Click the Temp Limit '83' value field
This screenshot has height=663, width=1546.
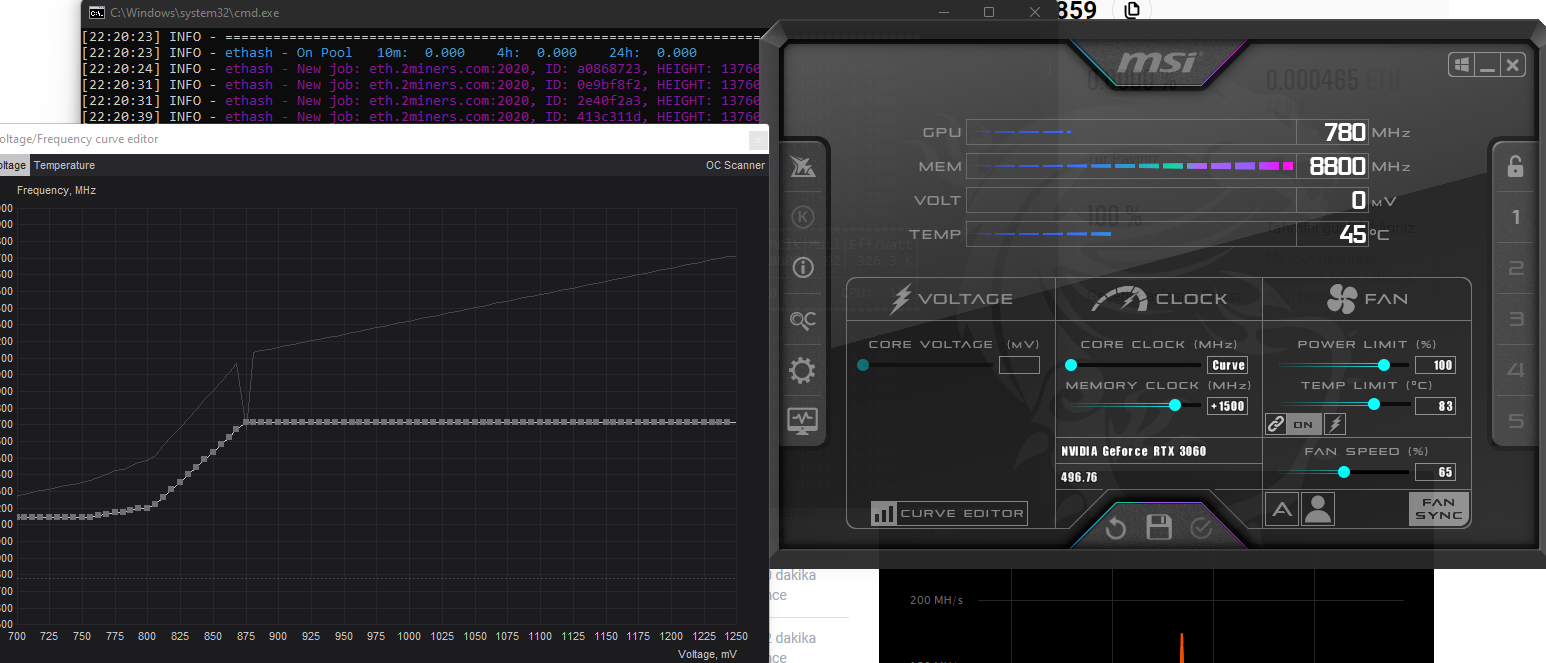coord(1435,406)
